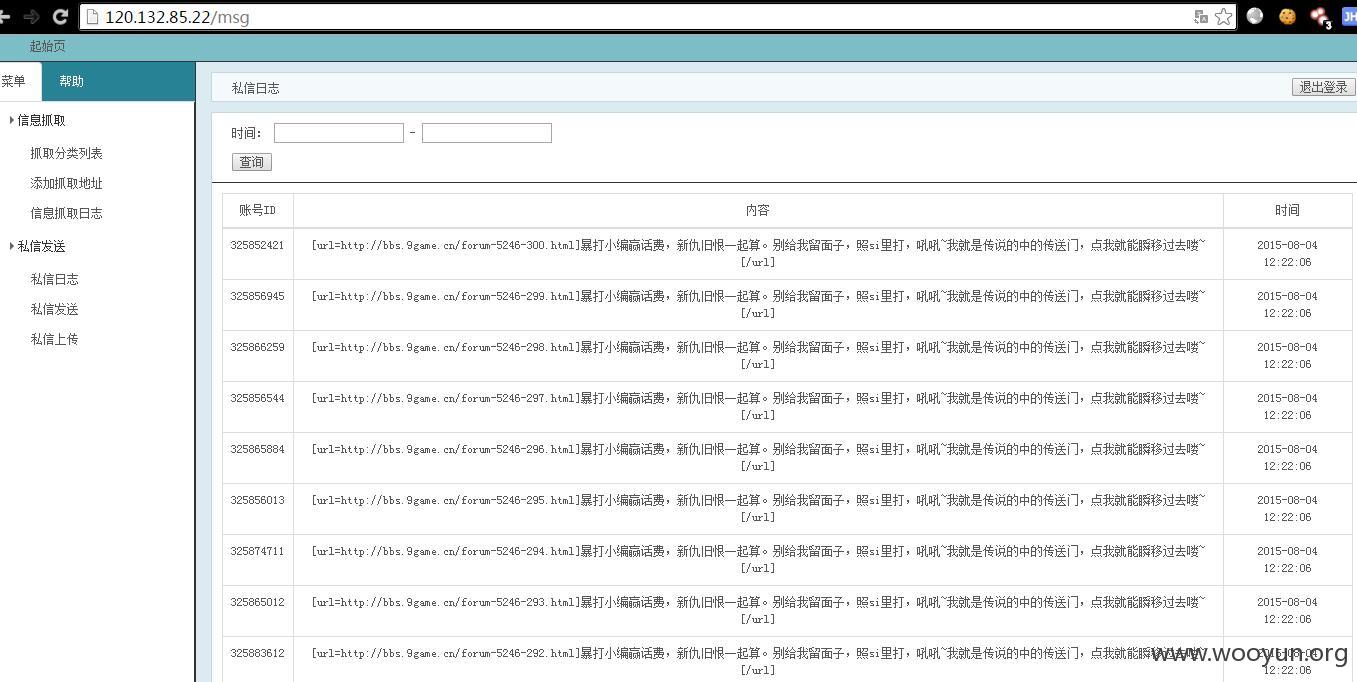Select account ID 325852421
The height and width of the screenshot is (682, 1357).
[257, 245]
